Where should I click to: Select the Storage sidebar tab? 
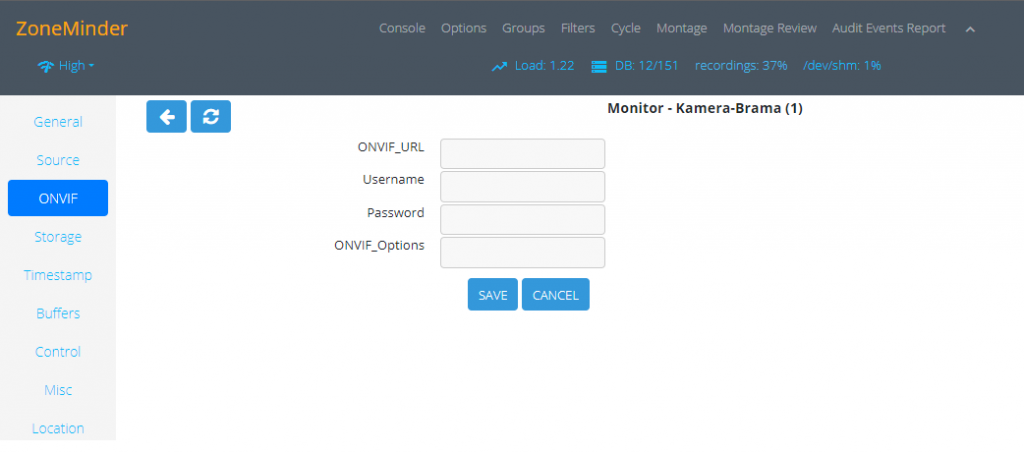pos(58,237)
